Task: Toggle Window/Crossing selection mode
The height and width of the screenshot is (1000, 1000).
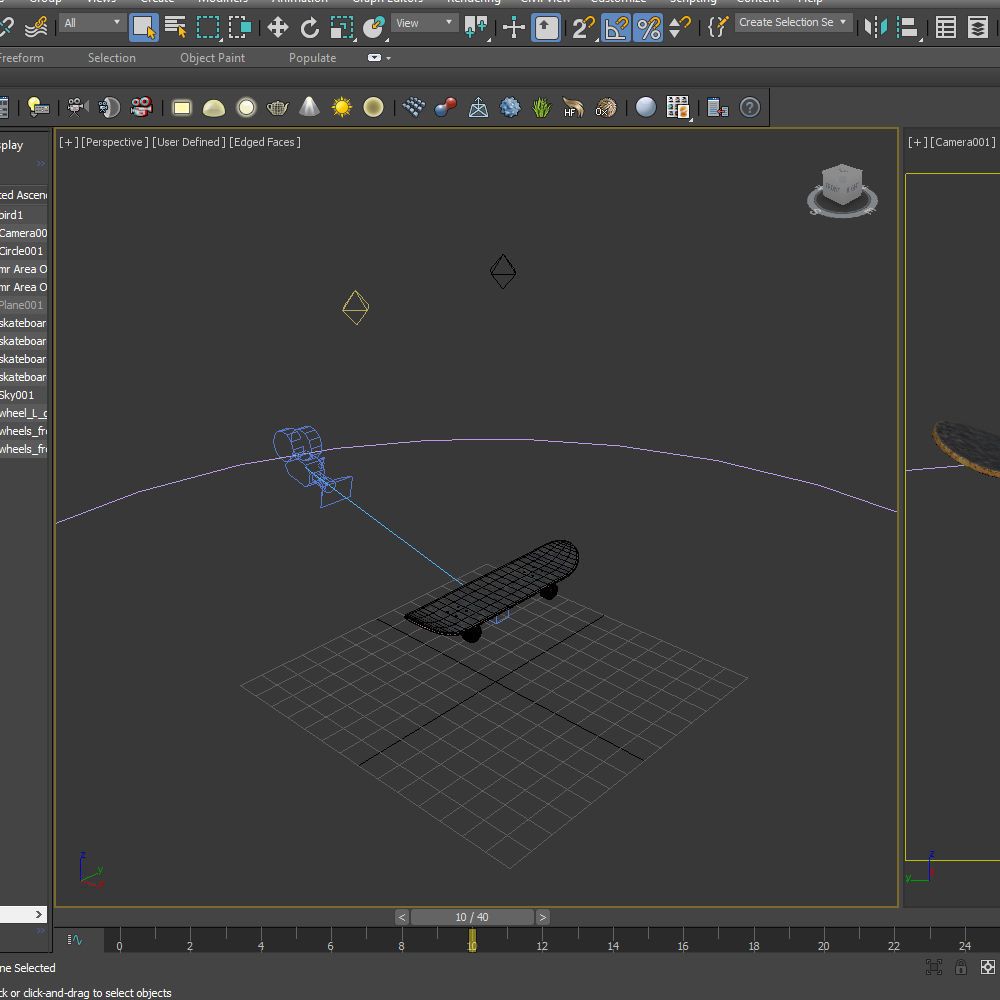Action: pos(240,27)
